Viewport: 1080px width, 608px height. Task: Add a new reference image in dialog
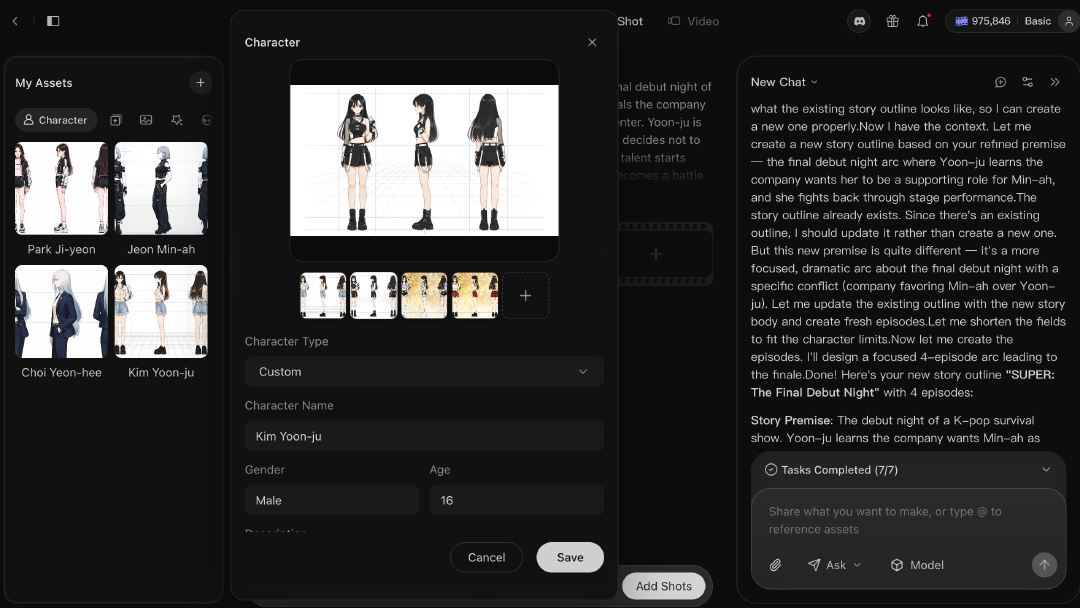pyautogui.click(x=526, y=295)
